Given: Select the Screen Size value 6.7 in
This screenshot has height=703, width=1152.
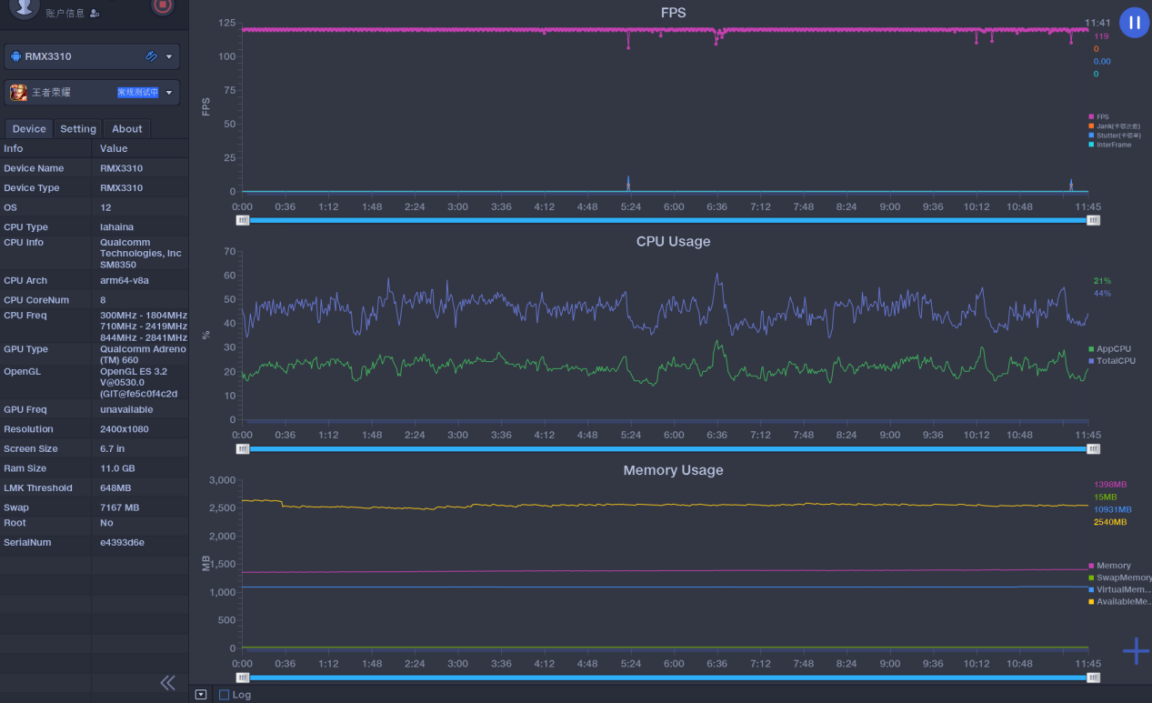Looking at the screenshot, I should pos(112,449).
